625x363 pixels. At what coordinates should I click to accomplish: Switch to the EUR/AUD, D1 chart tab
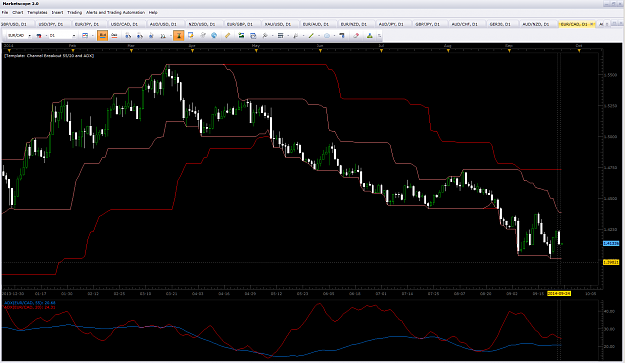click(316, 24)
